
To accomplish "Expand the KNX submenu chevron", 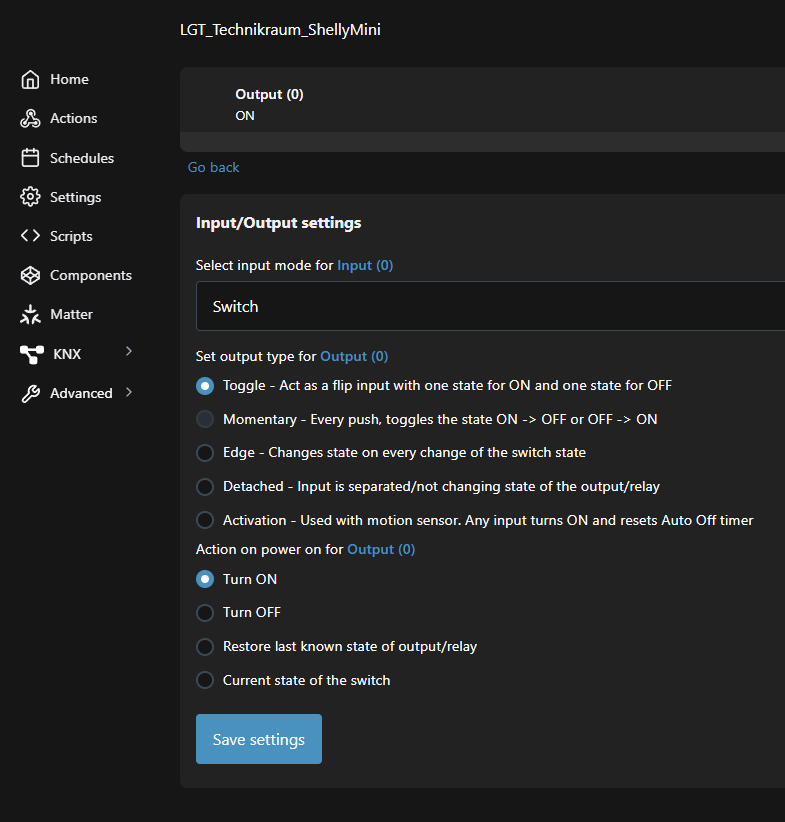I will pyautogui.click(x=129, y=352).
